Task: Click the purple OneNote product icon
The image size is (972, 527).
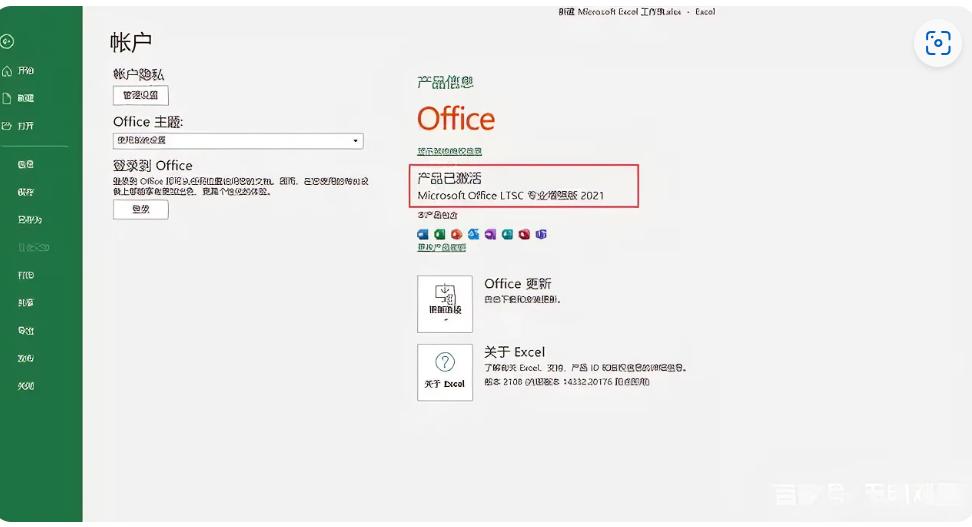Action: pyautogui.click(x=490, y=234)
